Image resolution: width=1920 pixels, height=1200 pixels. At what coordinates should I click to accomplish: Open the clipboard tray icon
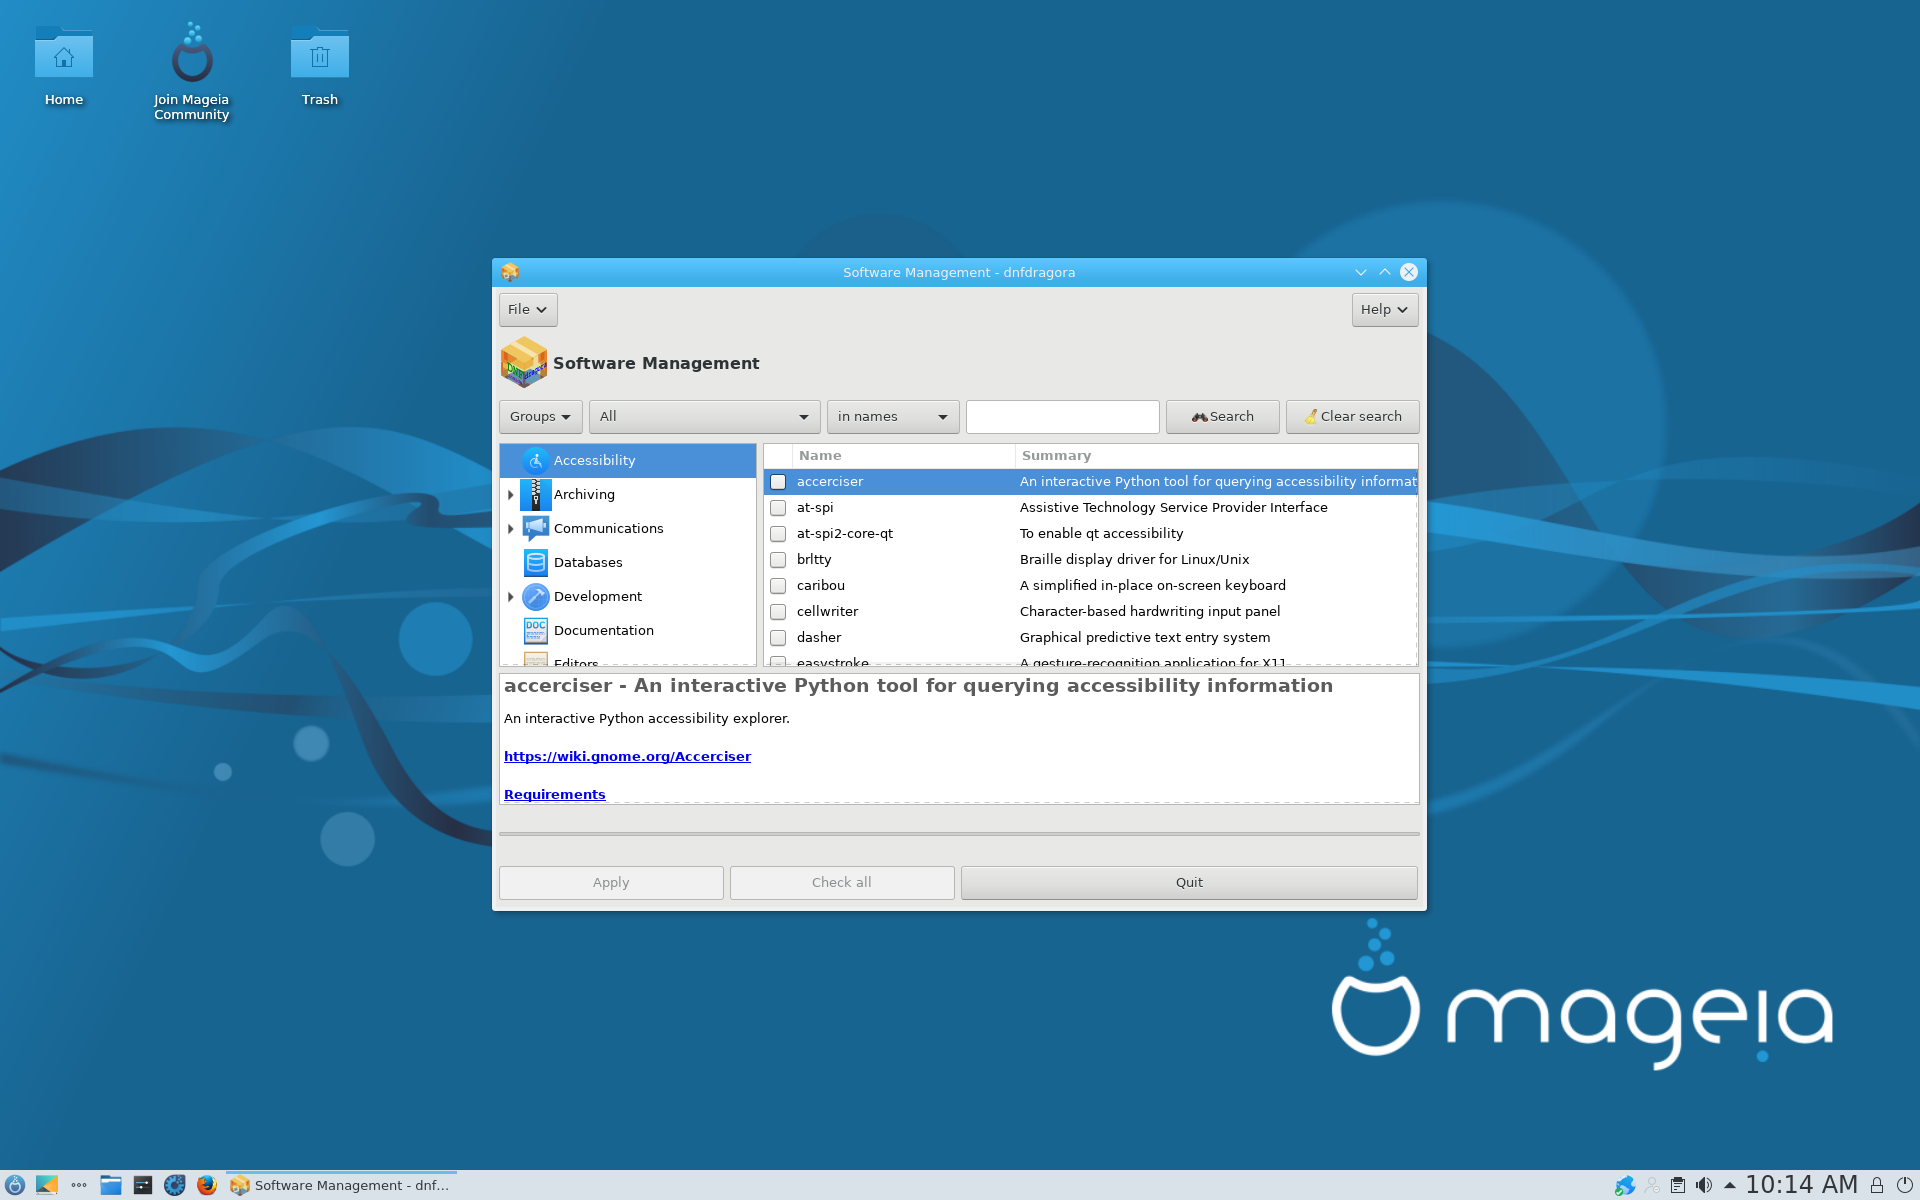[x=1678, y=1185]
